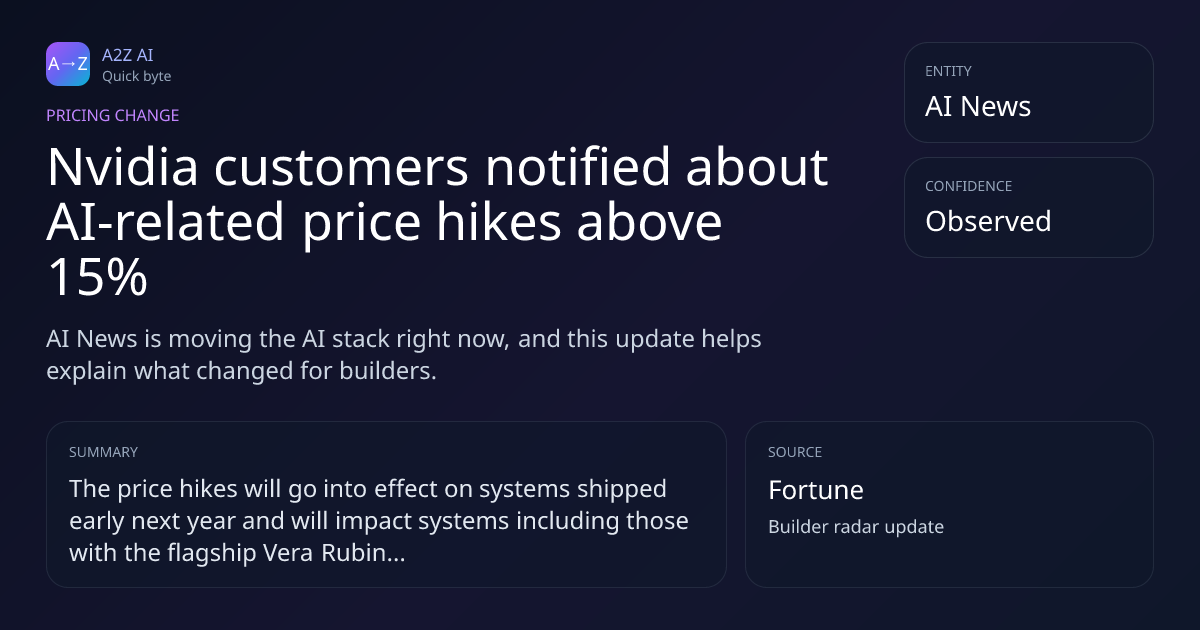
Task: Click the 'Builder radar update' caption
Action: pyautogui.click(x=856, y=527)
